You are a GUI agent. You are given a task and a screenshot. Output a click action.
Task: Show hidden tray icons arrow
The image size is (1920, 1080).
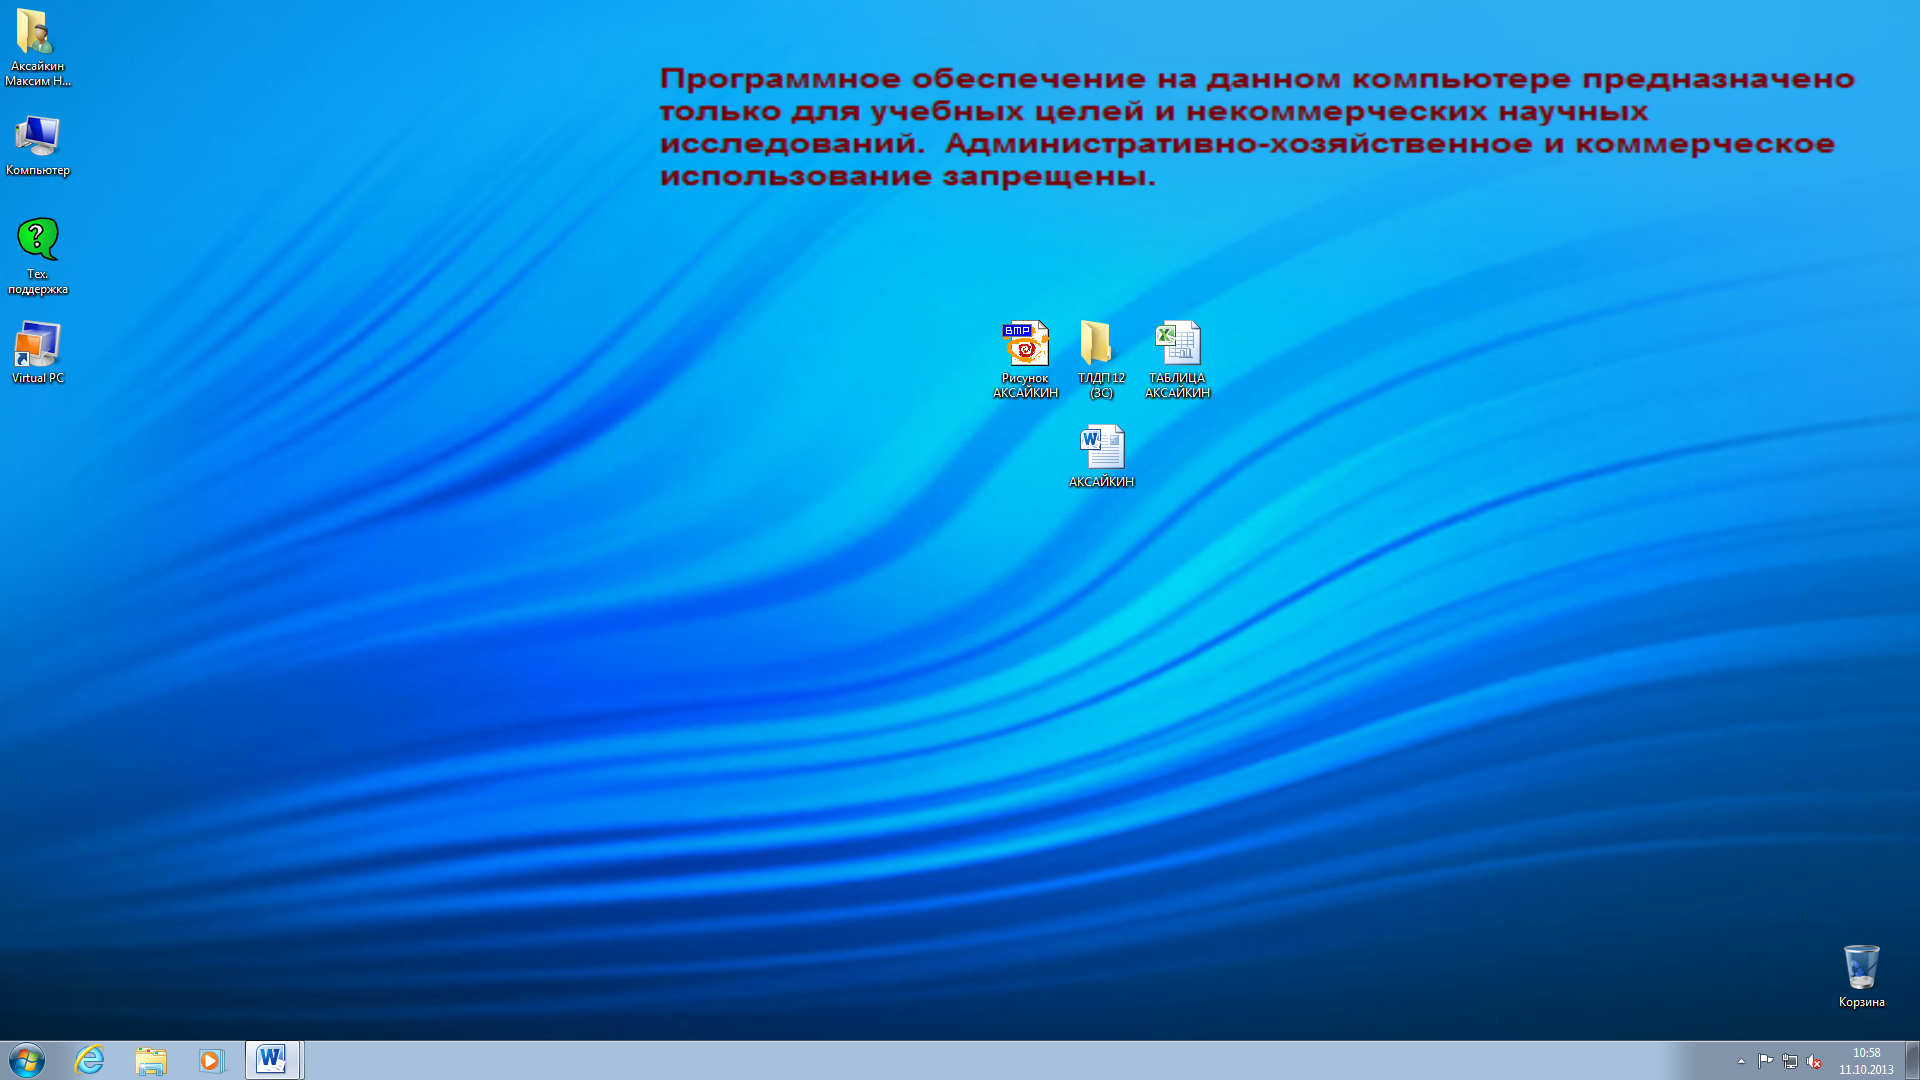[1741, 1061]
